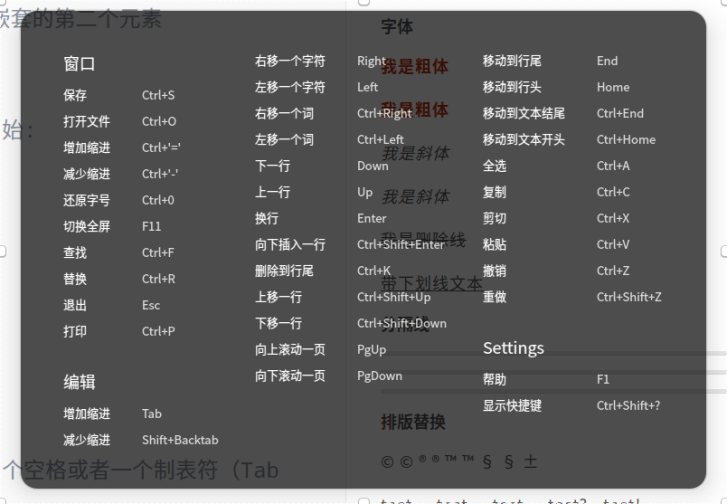The width and height of the screenshot is (728, 504).
Task: Click the 窗口 section heading
Action: pos(79,64)
